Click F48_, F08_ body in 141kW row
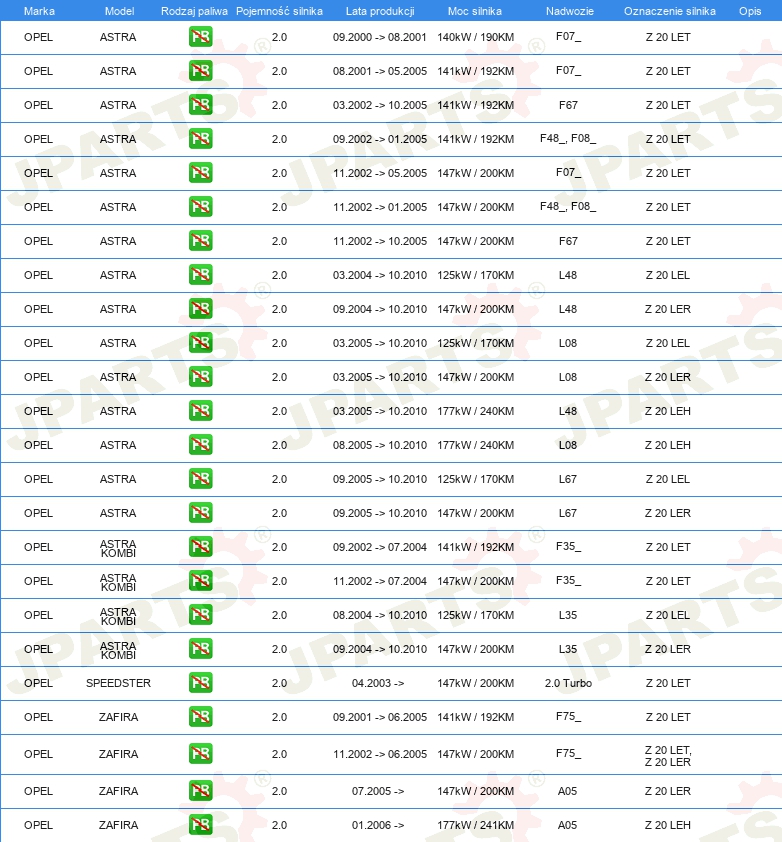Viewport: 782px width, 842px height. click(568, 139)
